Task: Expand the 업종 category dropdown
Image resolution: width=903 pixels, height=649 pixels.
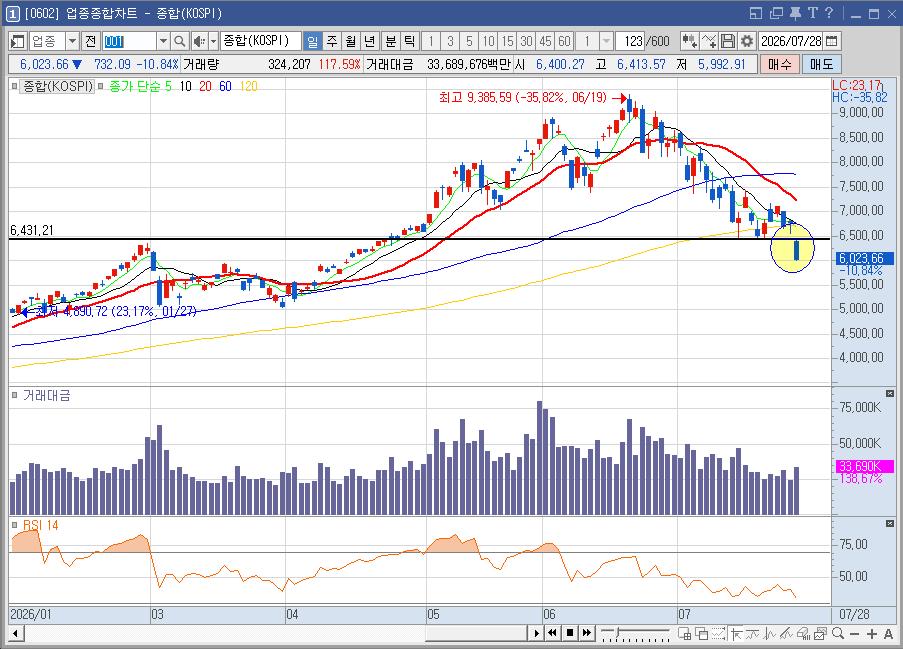Action: click(x=72, y=41)
